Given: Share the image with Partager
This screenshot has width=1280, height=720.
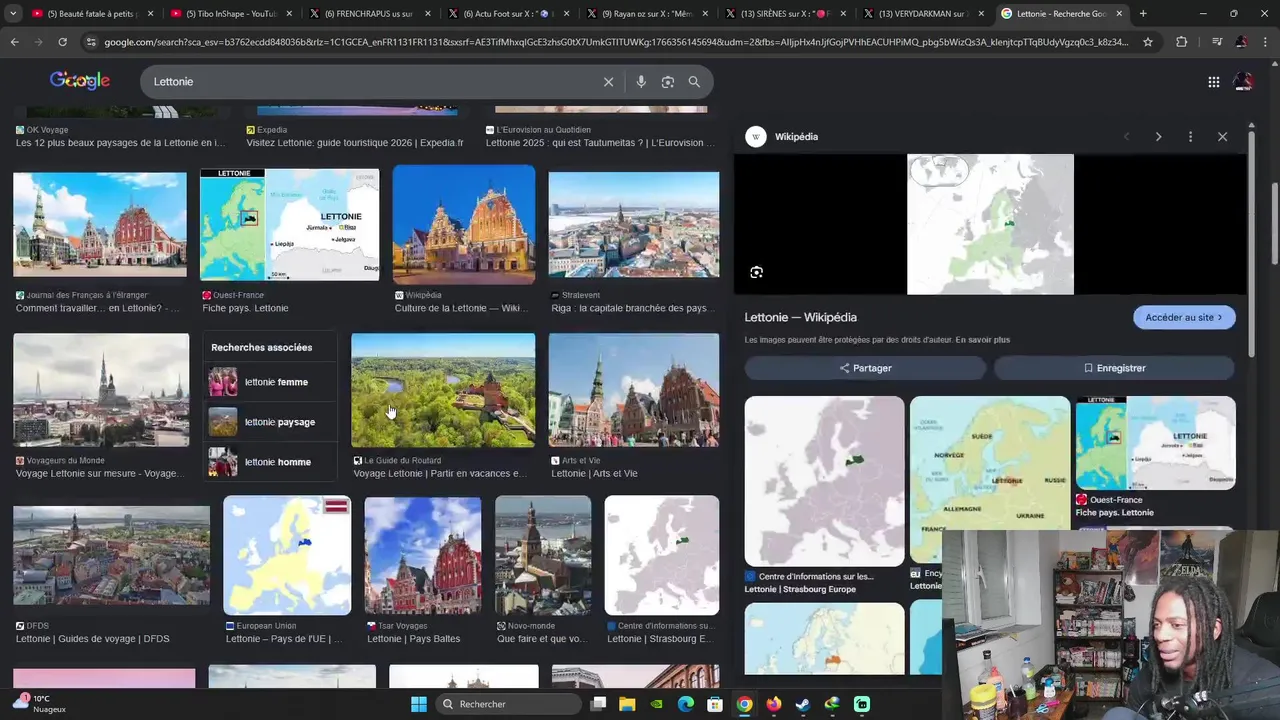Looking at the screenshot, I should coord(866,368).
